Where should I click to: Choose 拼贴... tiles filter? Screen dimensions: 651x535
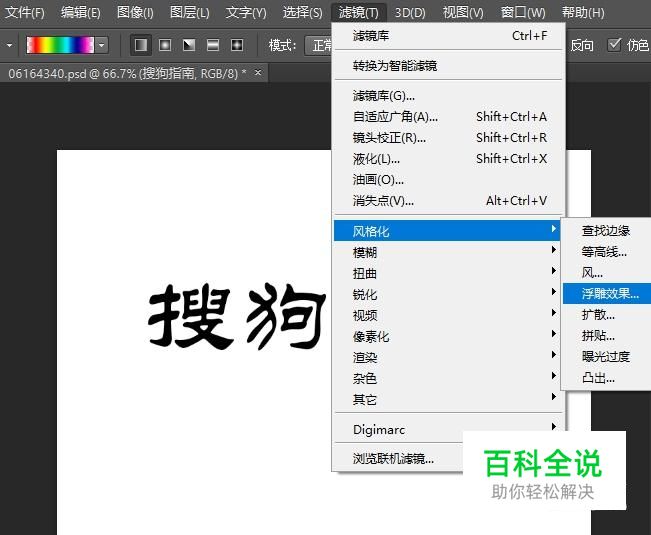[x=607, y=335]
